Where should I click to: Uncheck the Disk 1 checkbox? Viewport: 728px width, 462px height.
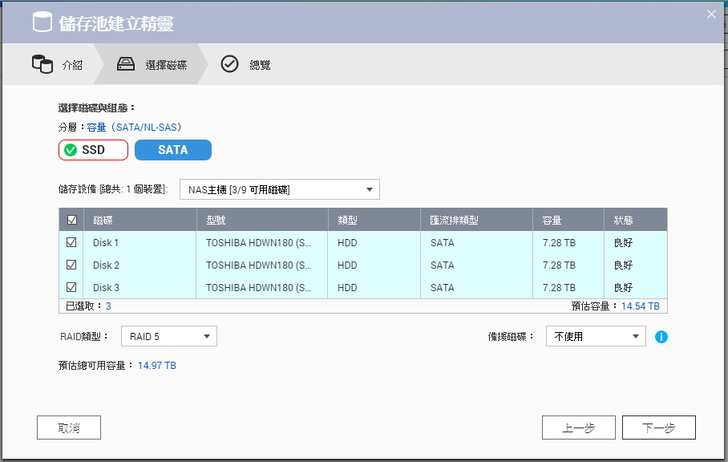(x=71, y=242)
